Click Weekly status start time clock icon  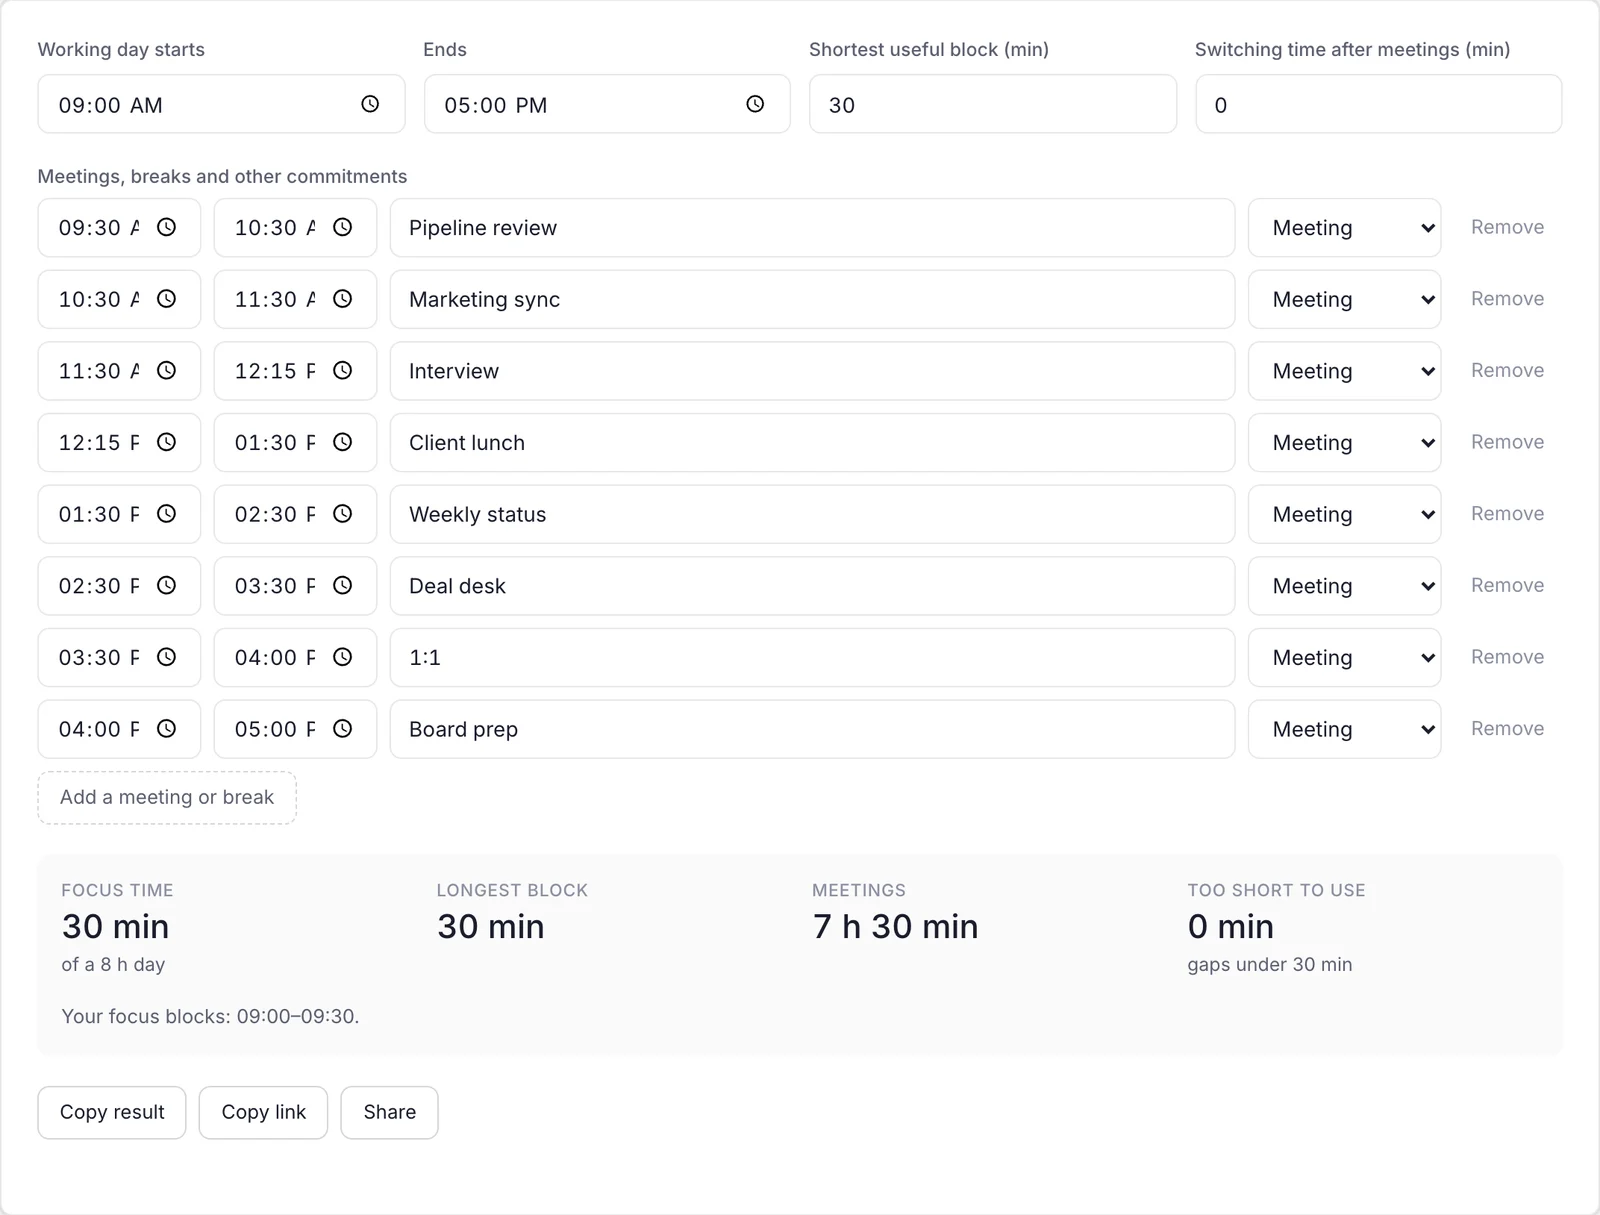coord(167,514)
